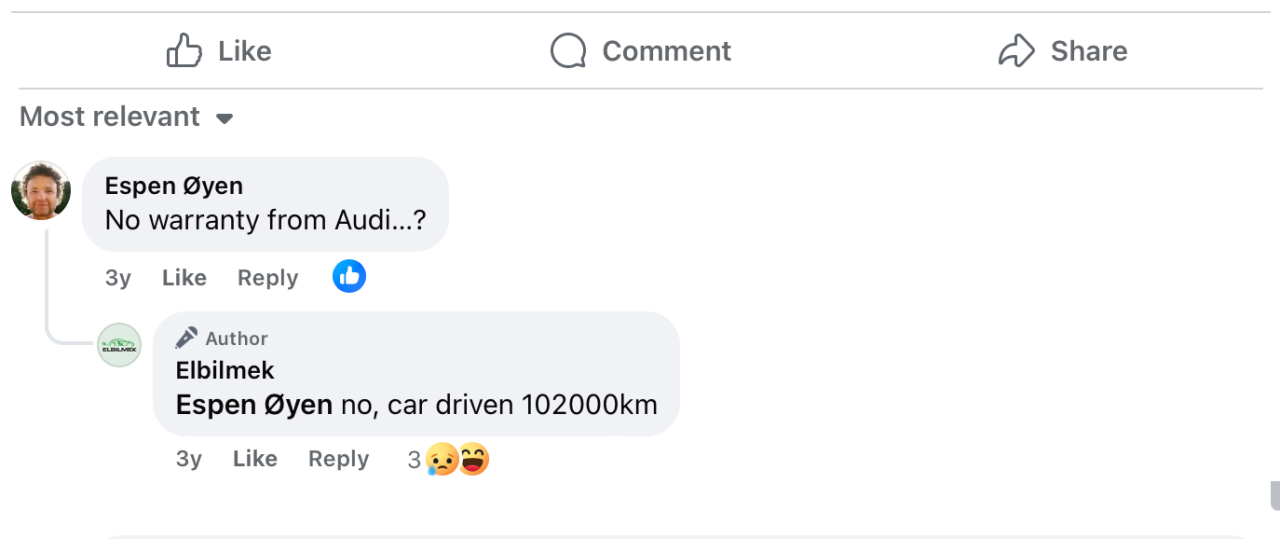The width and height of the screenshot is (1280, 539).
Task: Open Espen Øyen's profile from the comment name
Action: click(174, 186)
